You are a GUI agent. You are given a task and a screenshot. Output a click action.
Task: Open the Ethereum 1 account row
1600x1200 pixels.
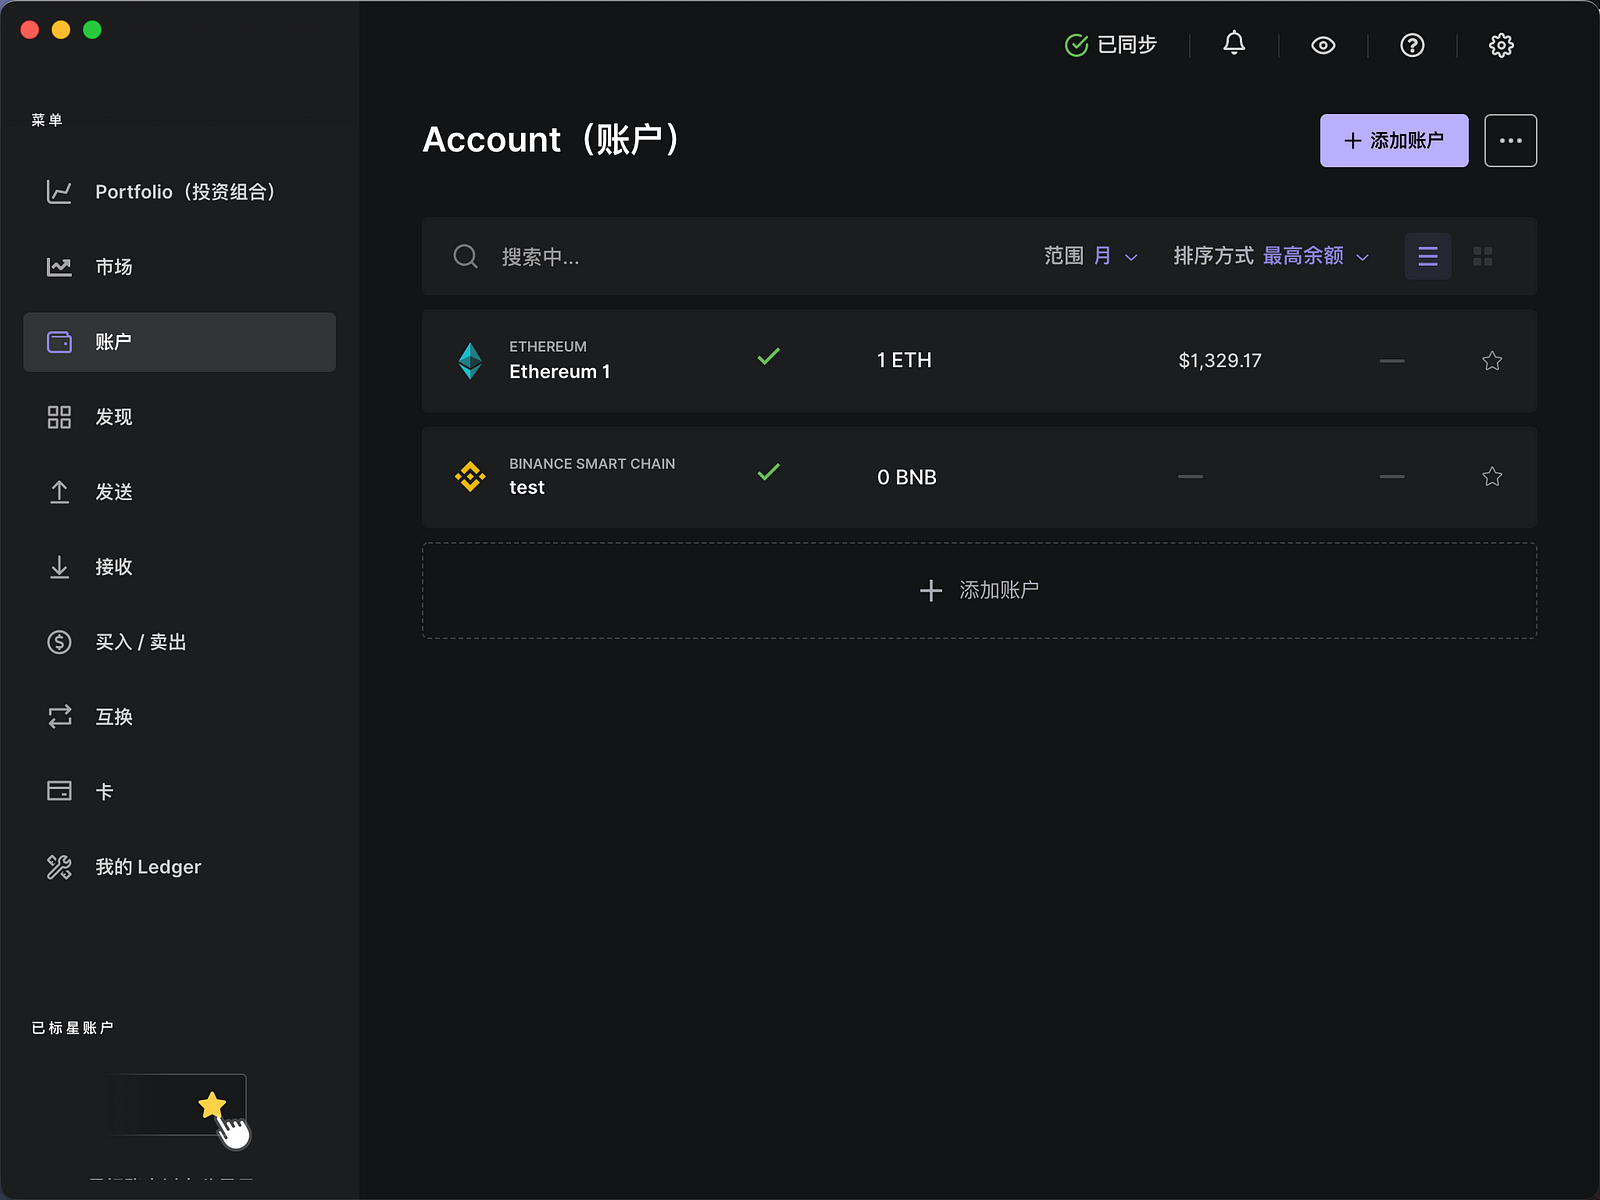pos(979,361)
